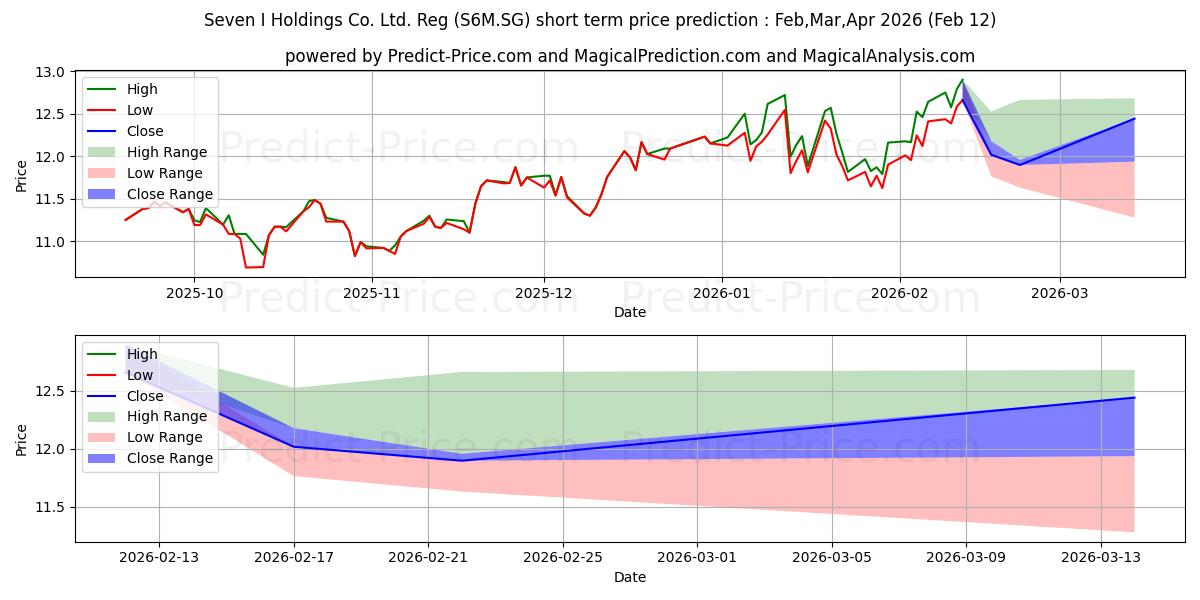This screenshot has width=1200, height=600.
Task: Click the 2025-10 tick label on upper date axis
Action: click(194, 294)
